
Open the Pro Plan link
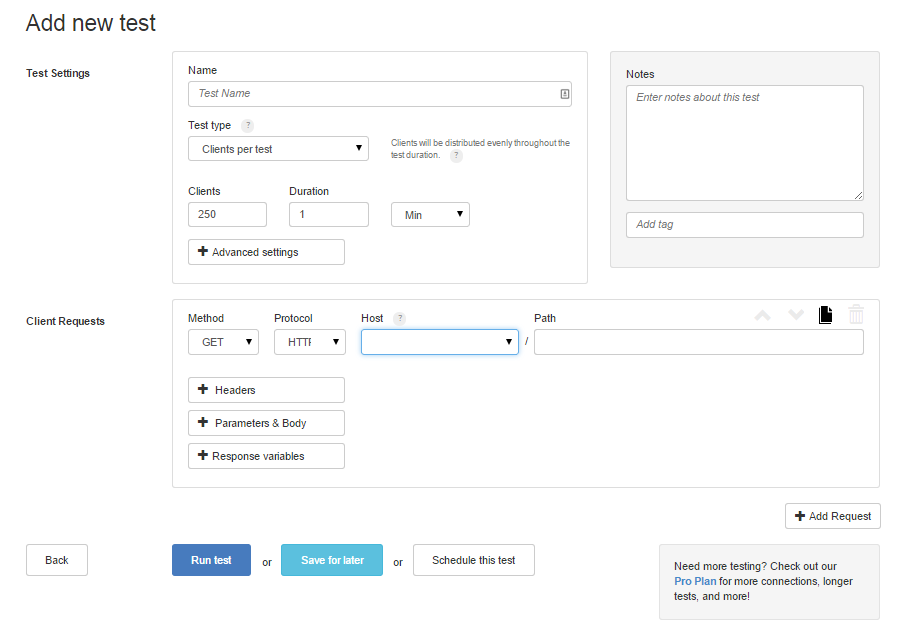(694, 581)
